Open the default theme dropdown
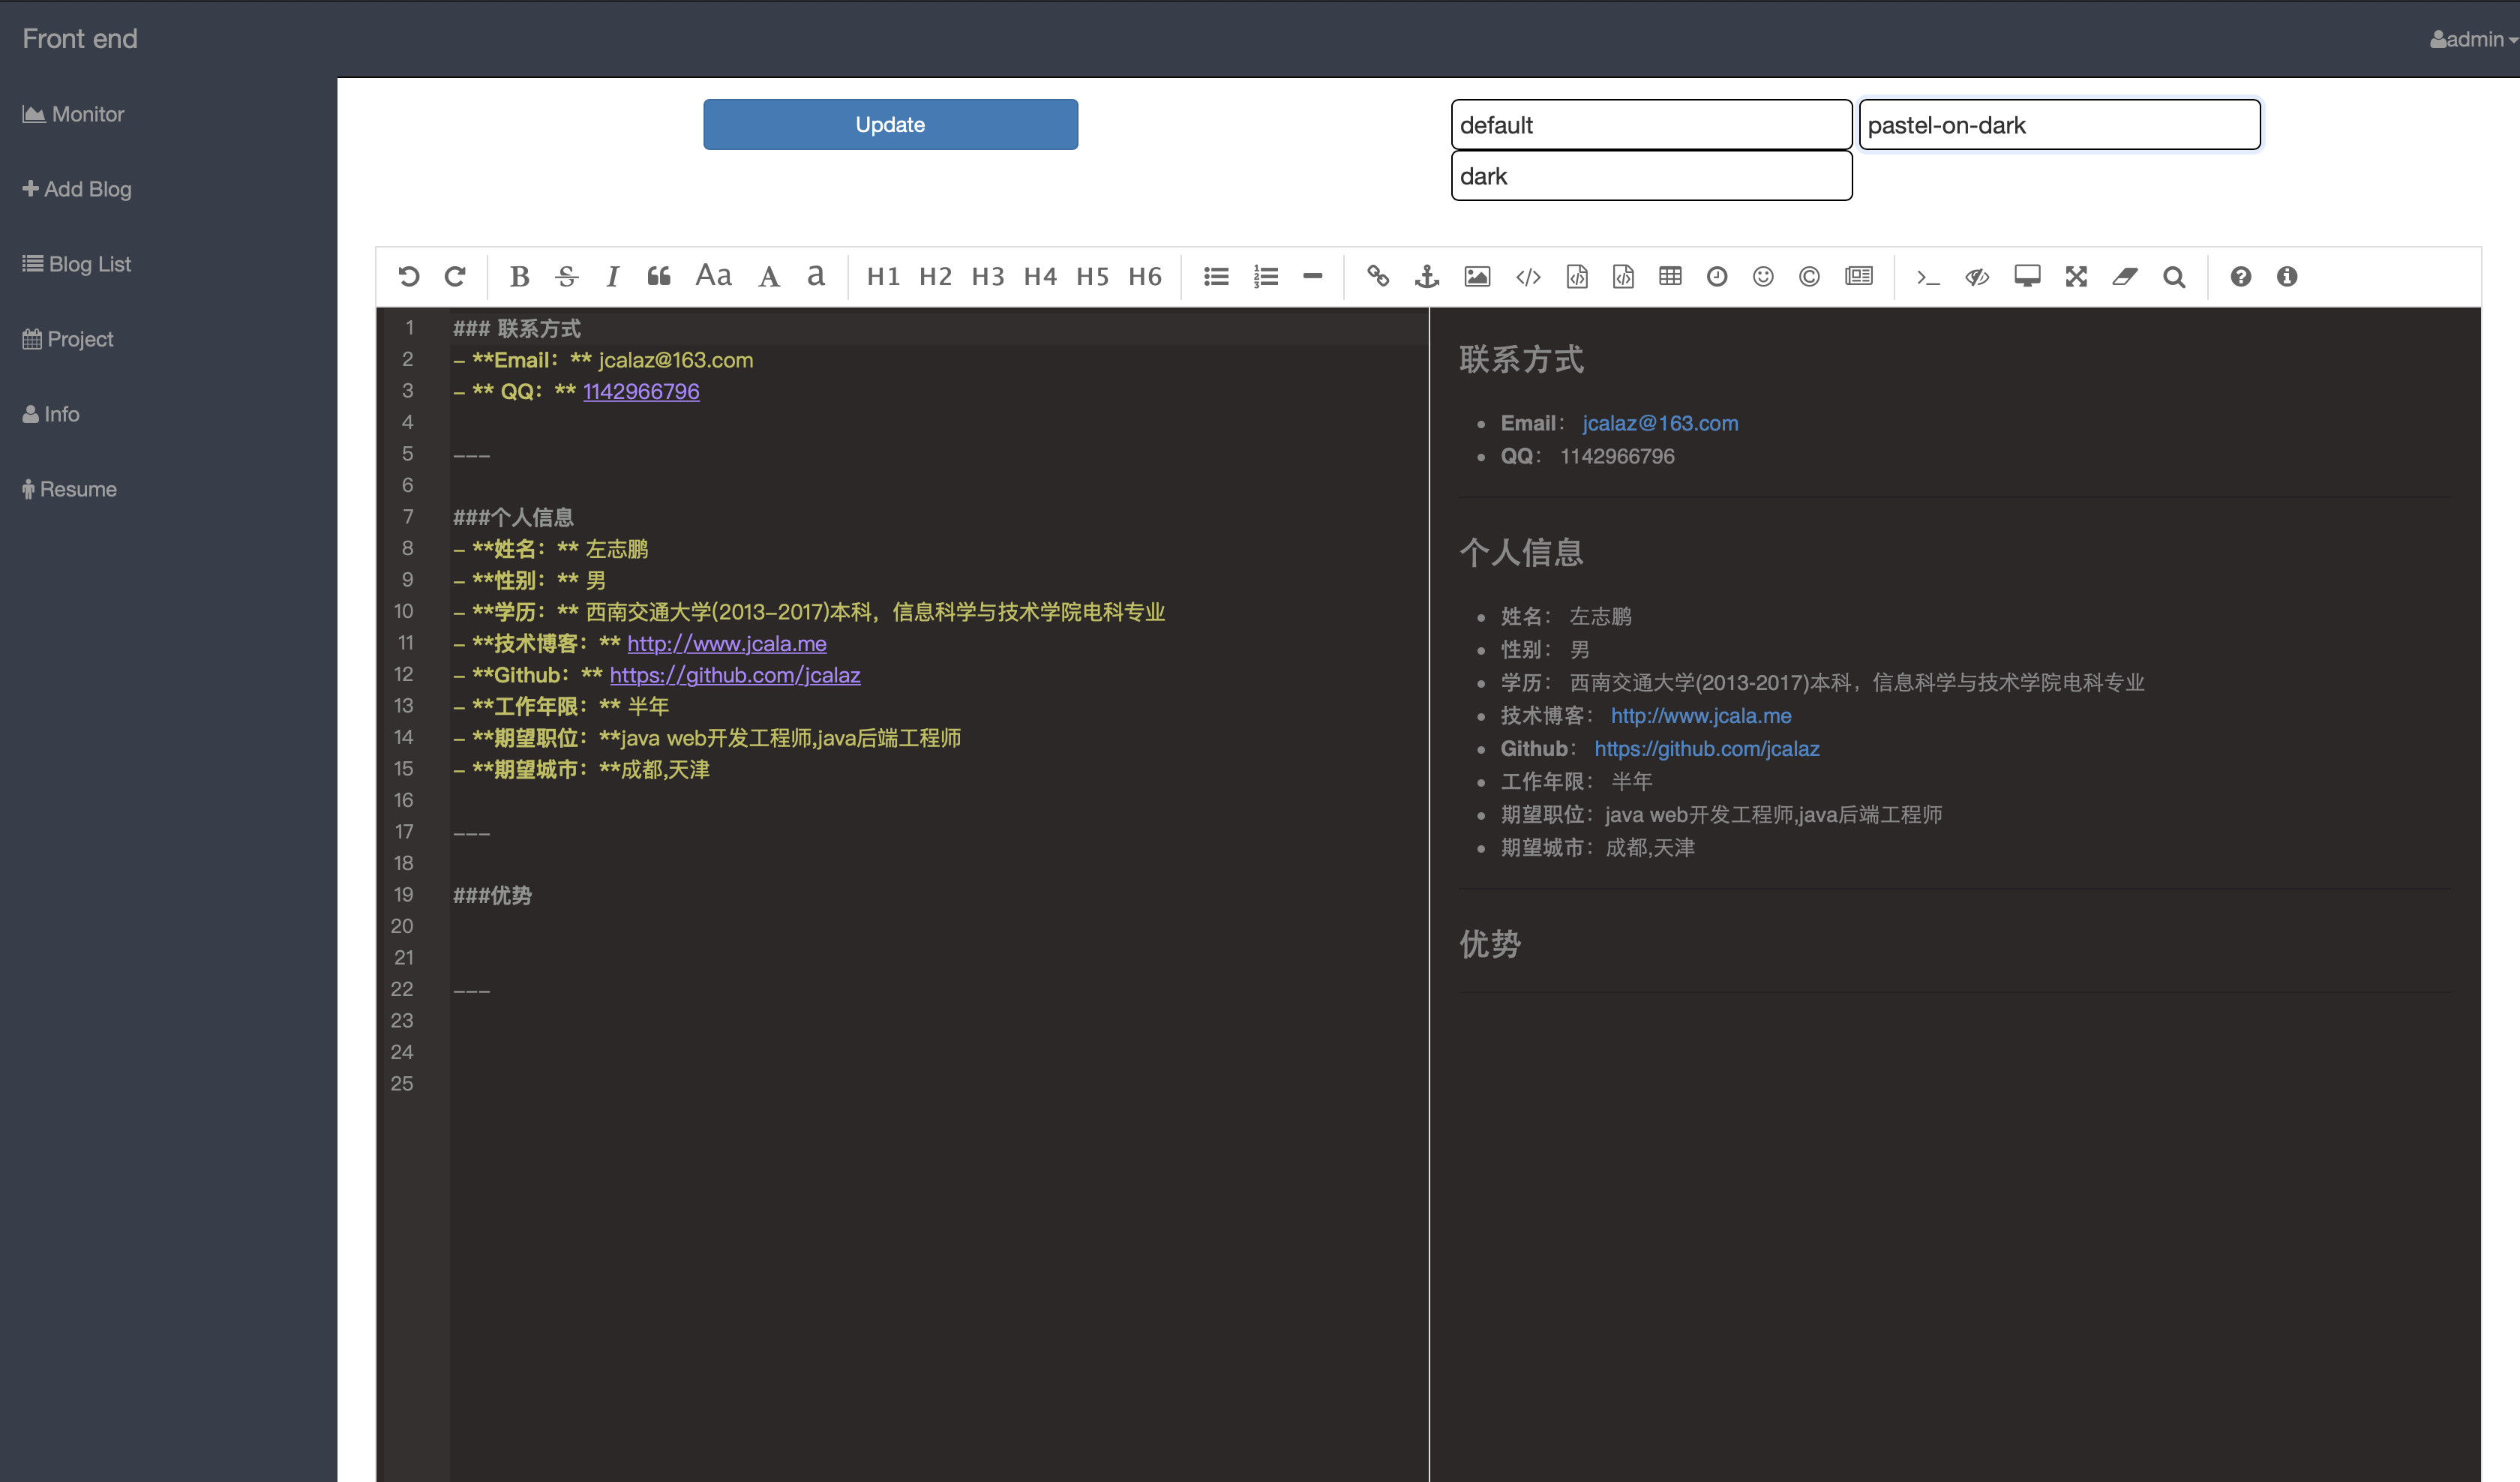This screenshot has width=2520, height=1482. click(x=1651, y=125)
